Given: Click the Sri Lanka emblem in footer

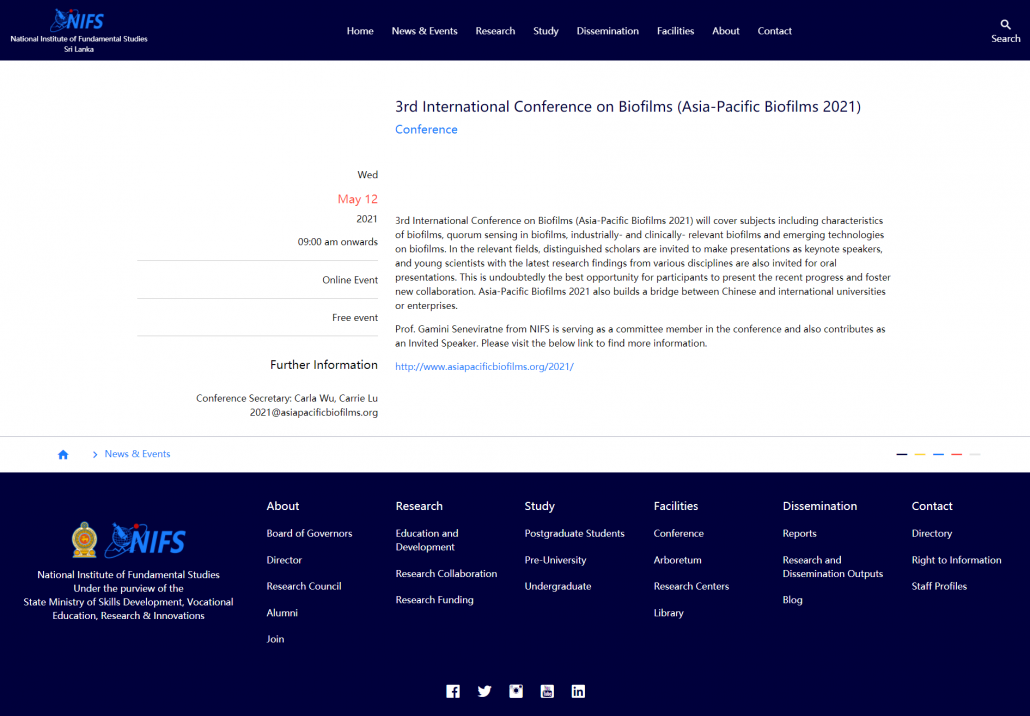Looking at the screenshot, I should pos(84,540).
